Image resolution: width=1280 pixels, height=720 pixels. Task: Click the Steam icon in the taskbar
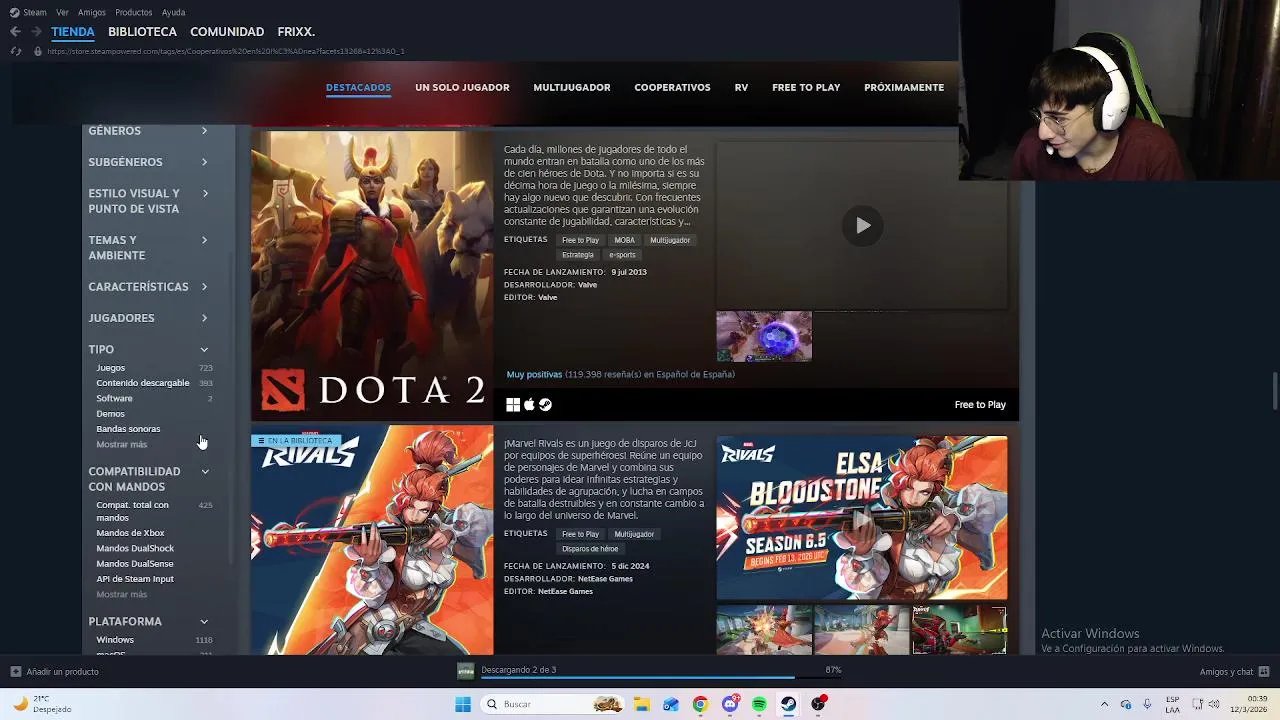(789, 704)
